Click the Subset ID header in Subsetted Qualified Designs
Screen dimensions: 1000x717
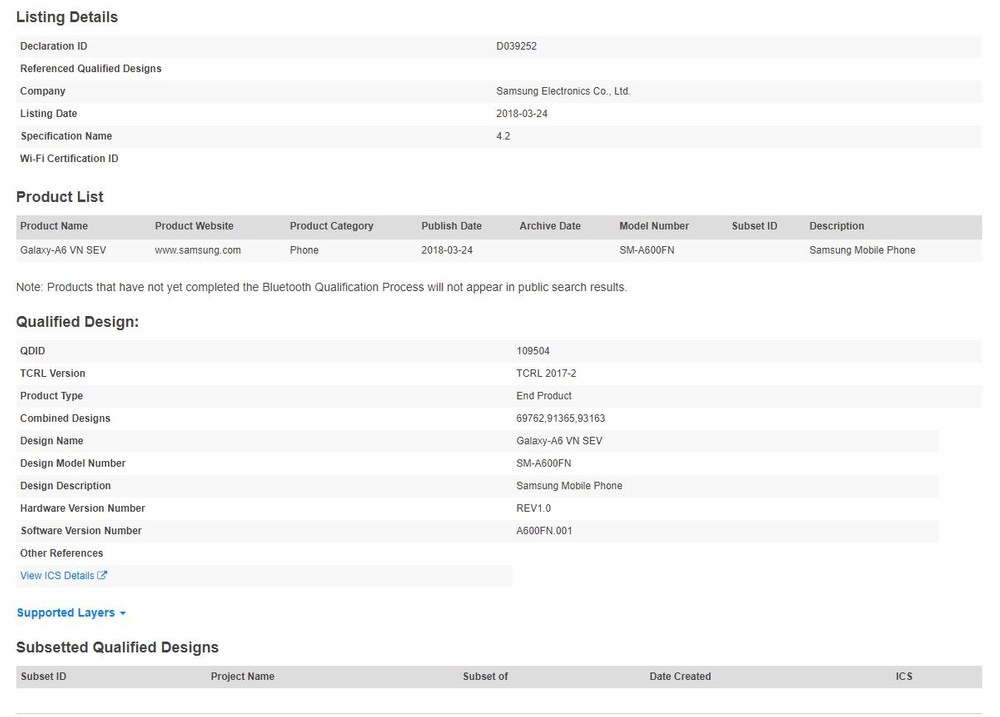(43, 676)
